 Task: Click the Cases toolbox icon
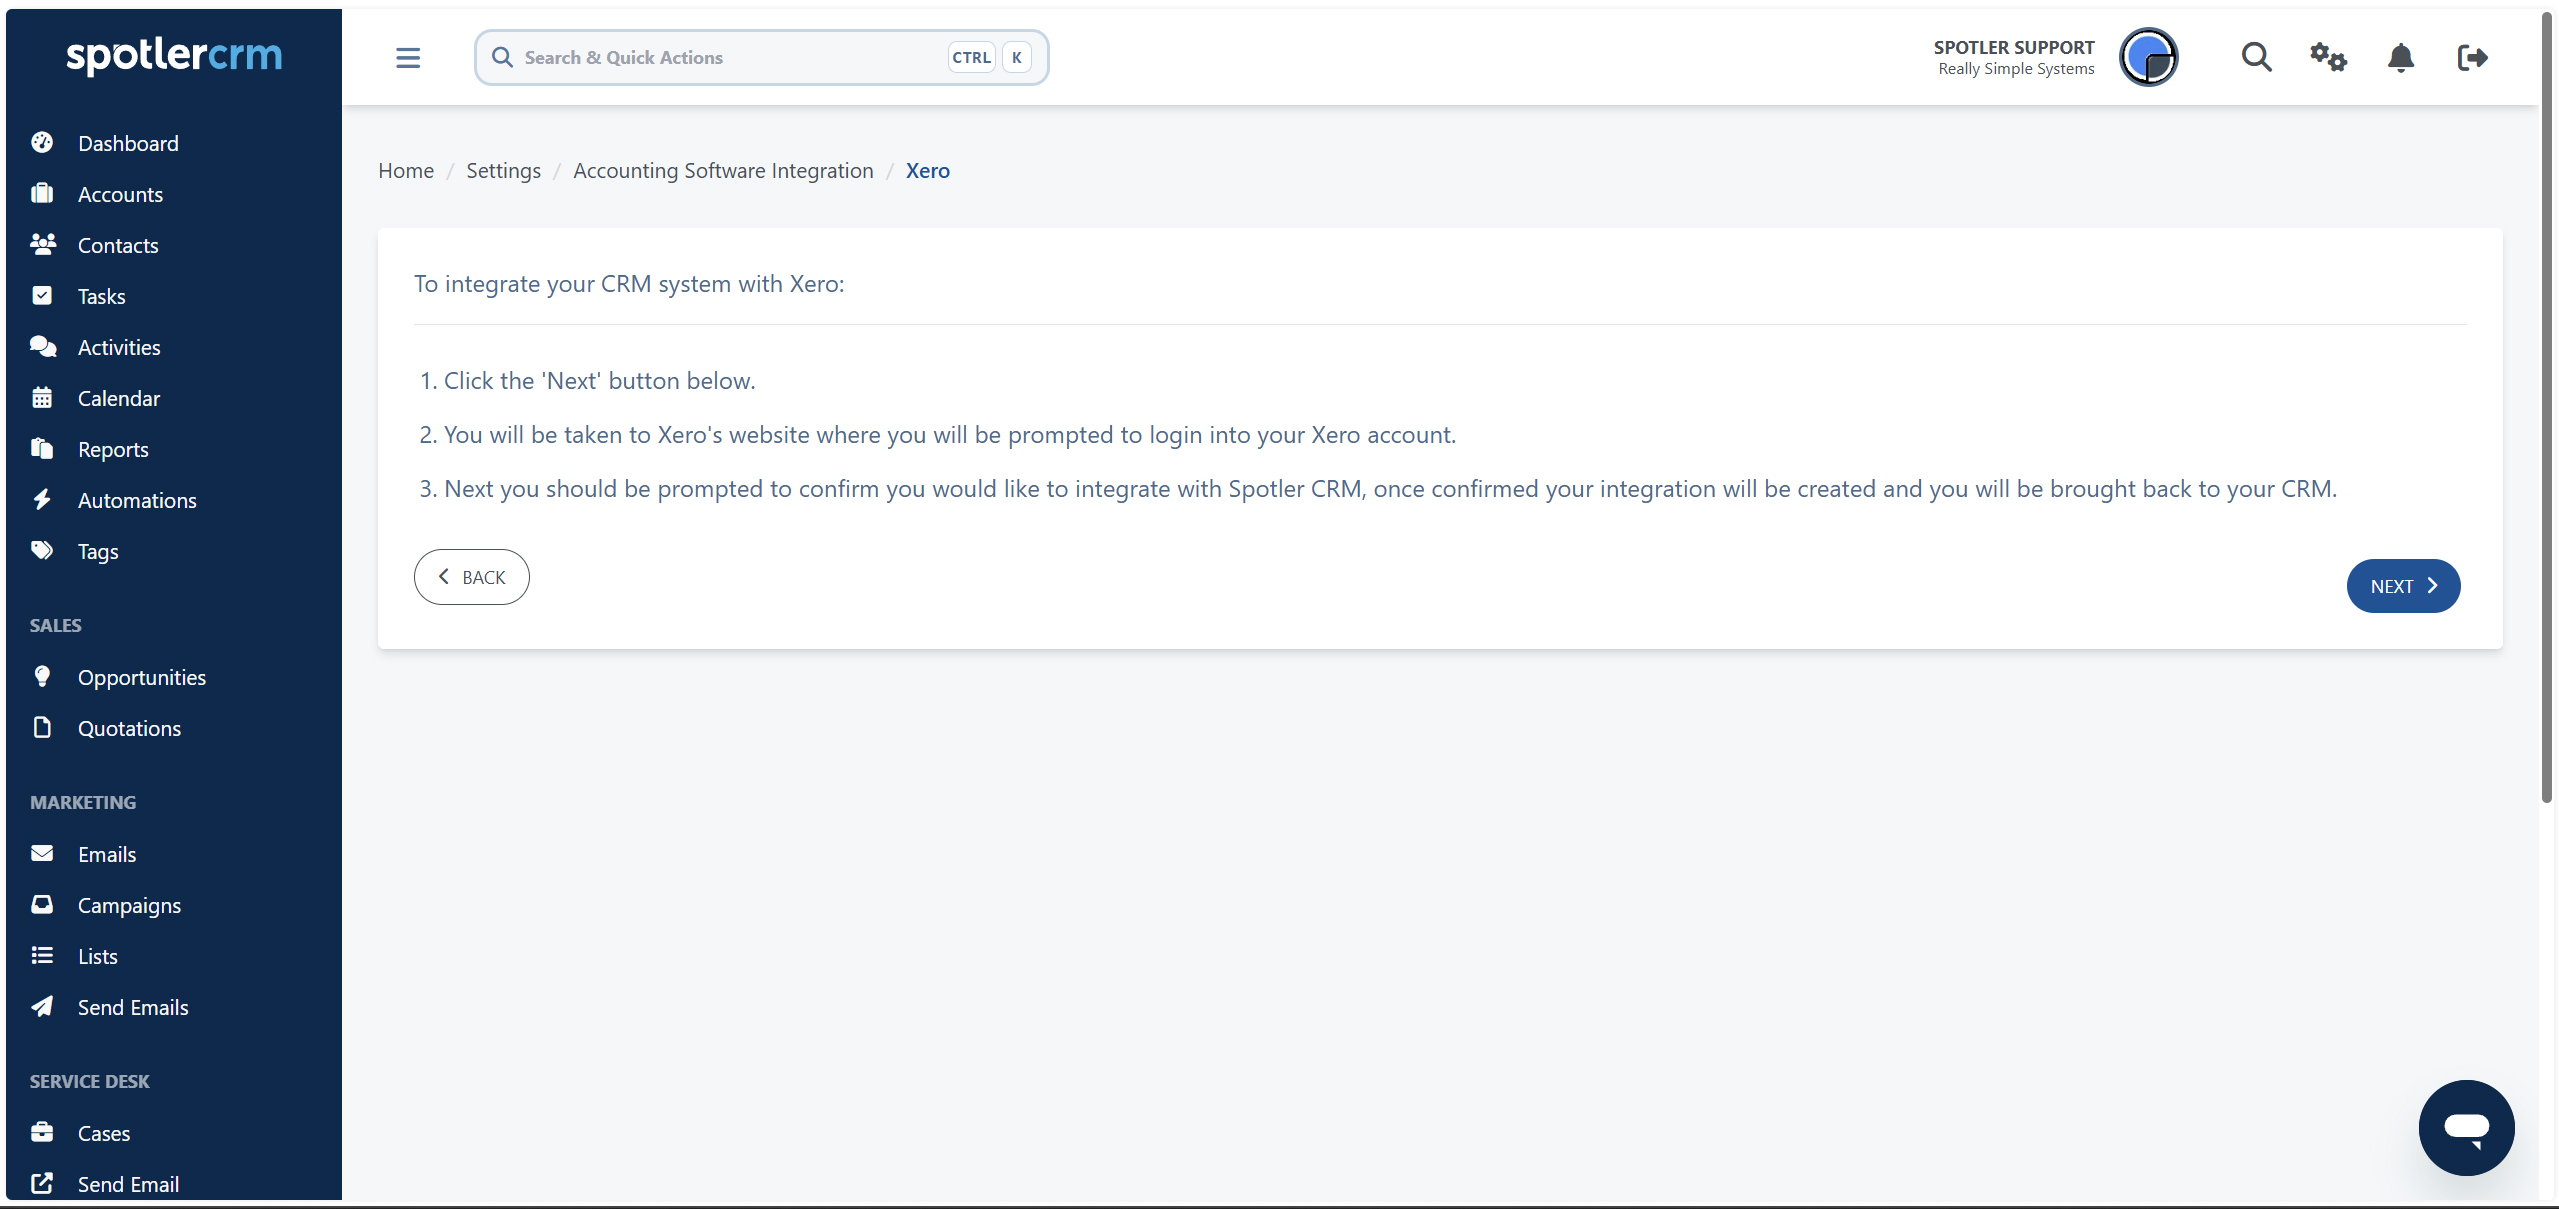[x=42, y=1133]
